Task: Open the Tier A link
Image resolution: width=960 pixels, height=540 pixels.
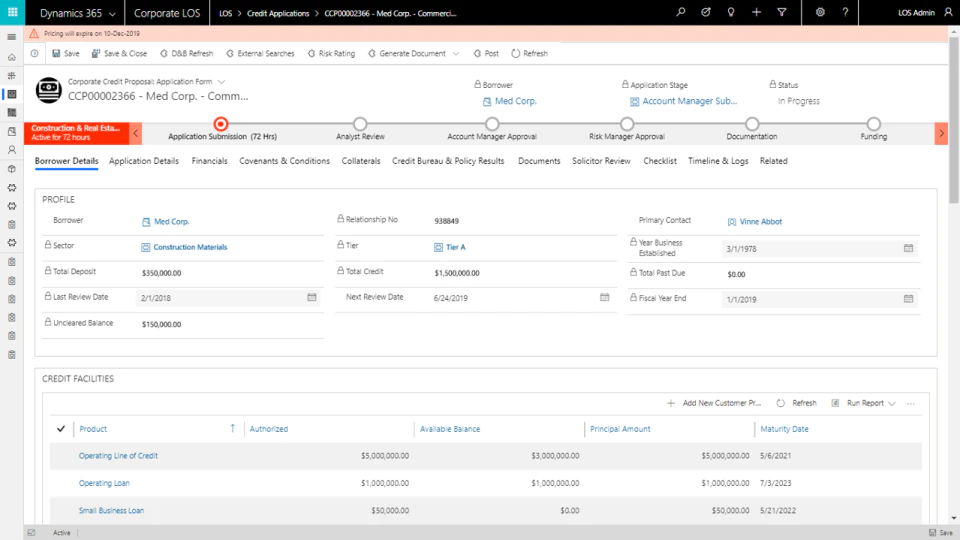Action: point(456,247)
